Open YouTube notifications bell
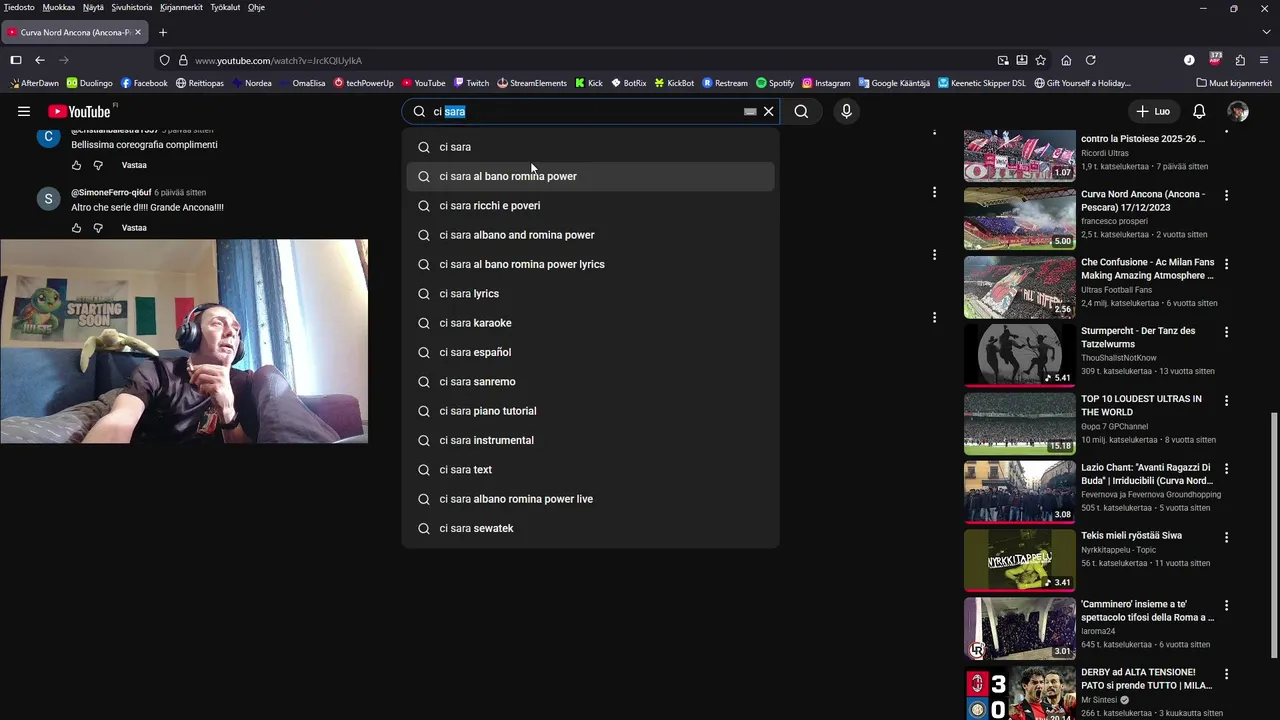 coord(1199,112)
